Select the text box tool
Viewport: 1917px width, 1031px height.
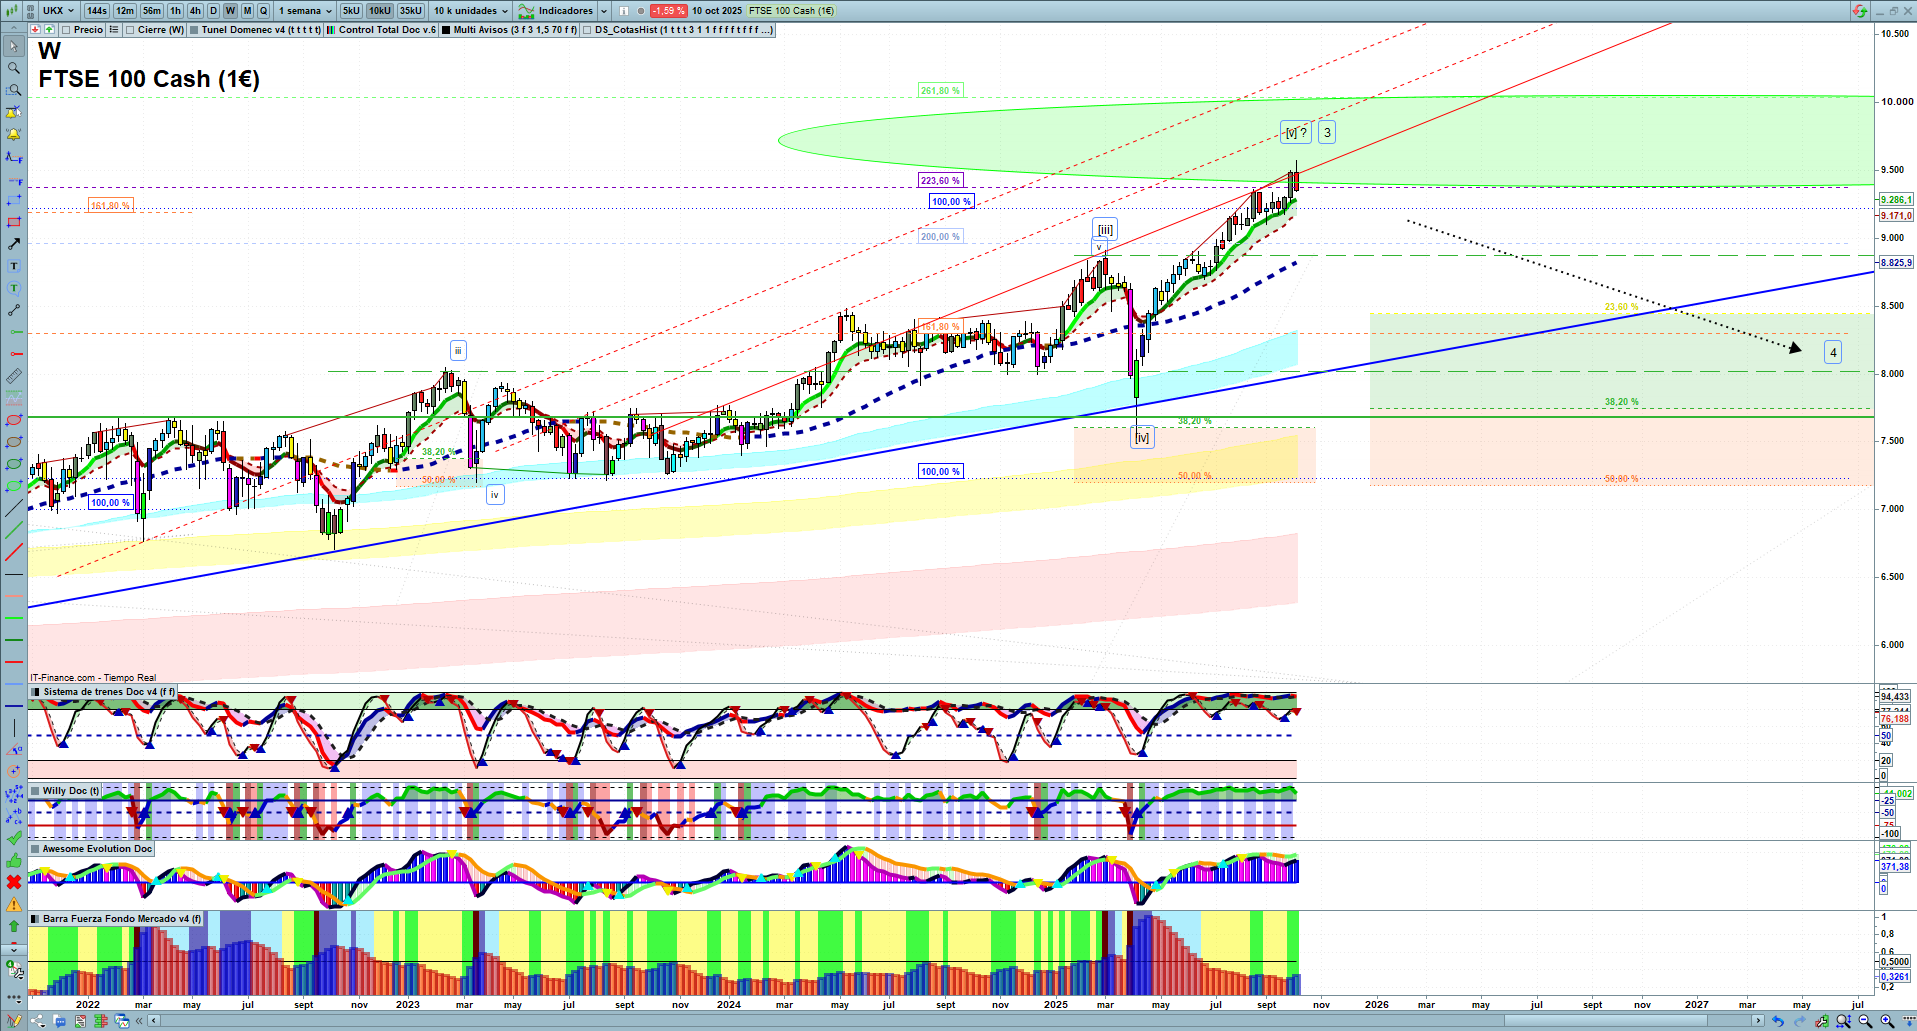pyautogui.click(x=14, y=266)
